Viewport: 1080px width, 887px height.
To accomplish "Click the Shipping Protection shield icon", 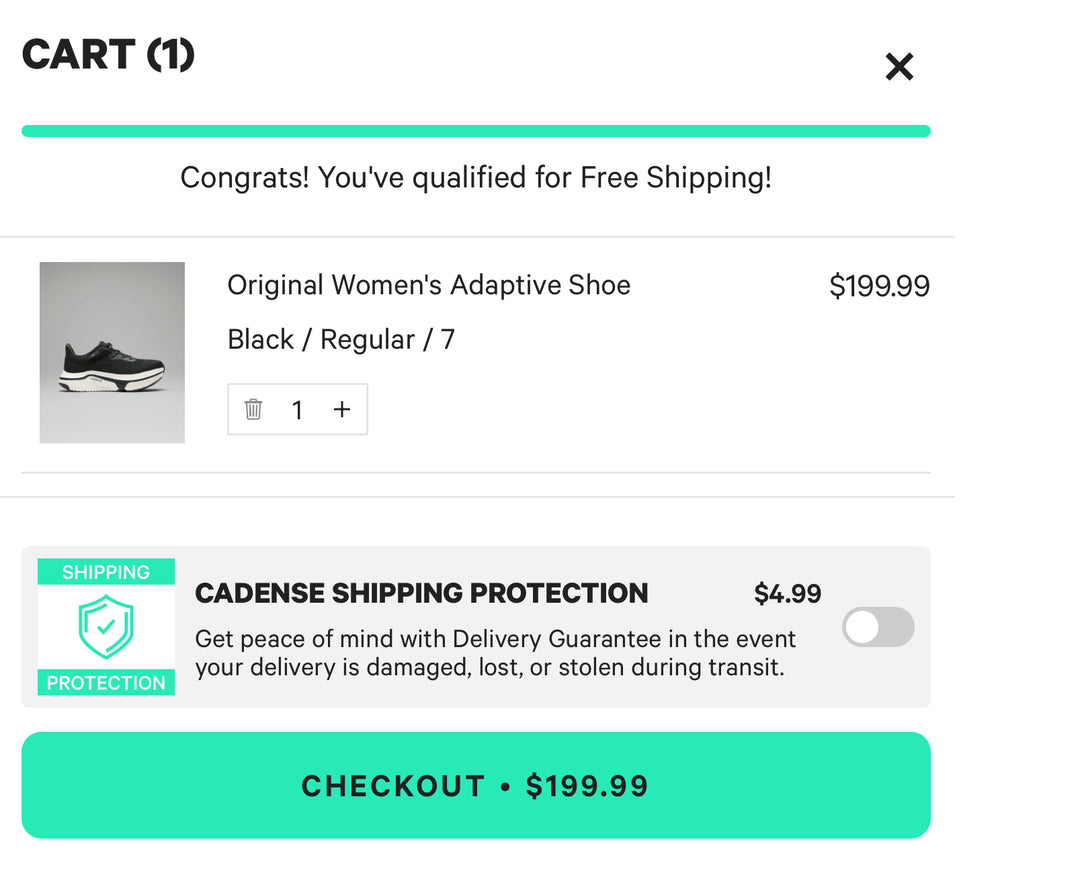I will coord(106,627).
